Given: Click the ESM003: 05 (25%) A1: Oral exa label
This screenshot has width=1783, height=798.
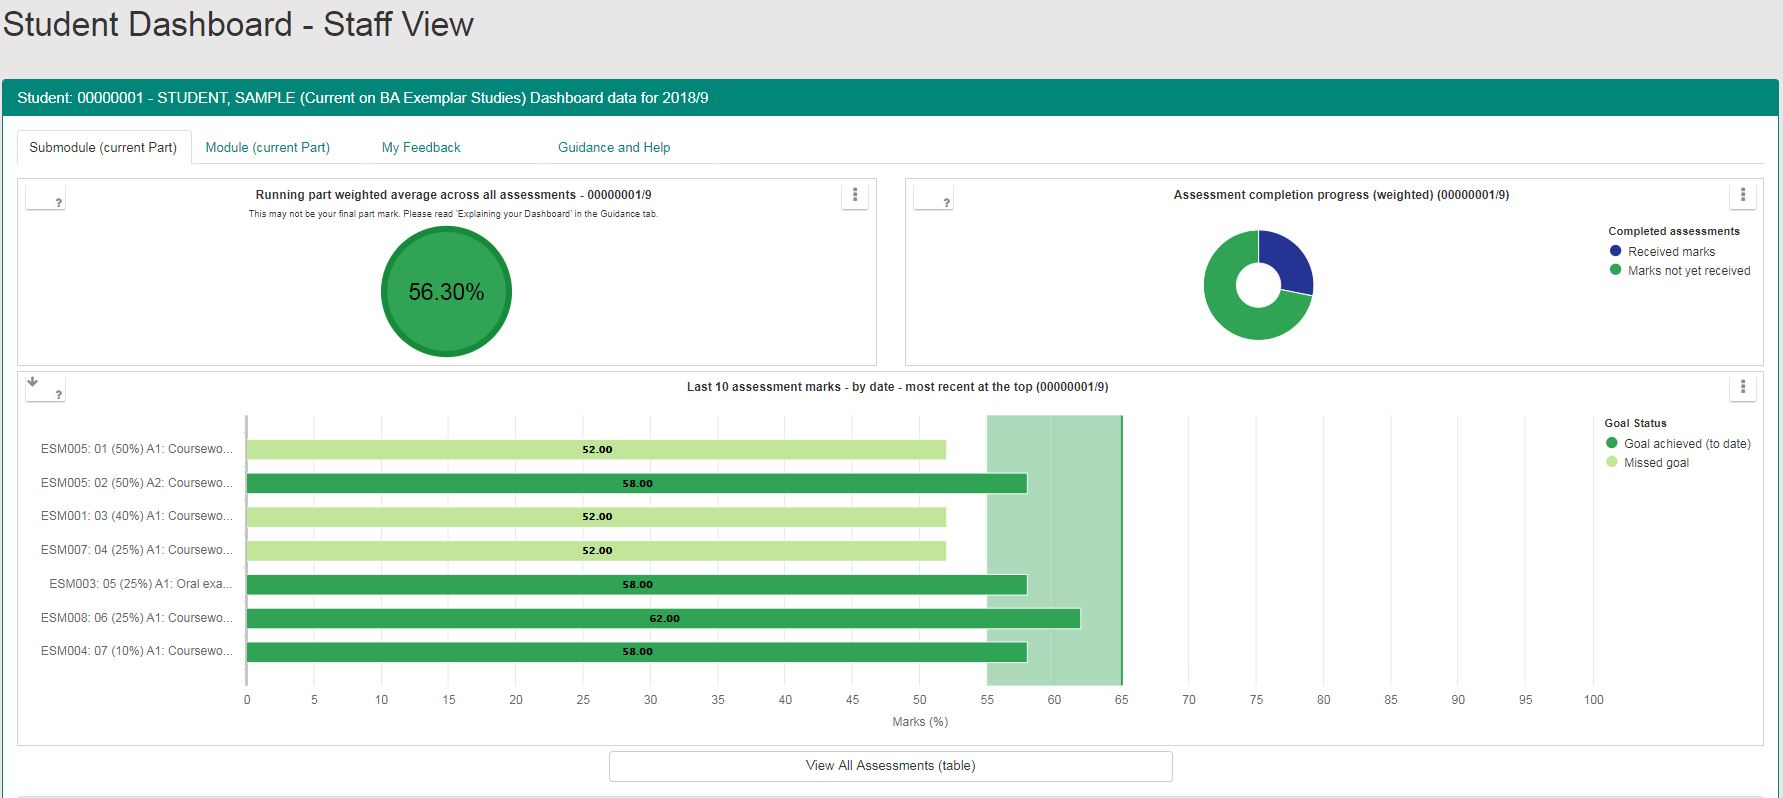Looking at the screenshot, I should [x=141, y=584].
